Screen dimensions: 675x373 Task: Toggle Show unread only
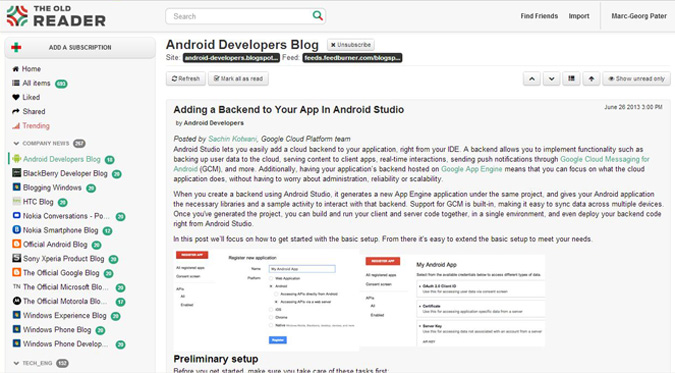[x=636, y=79]
